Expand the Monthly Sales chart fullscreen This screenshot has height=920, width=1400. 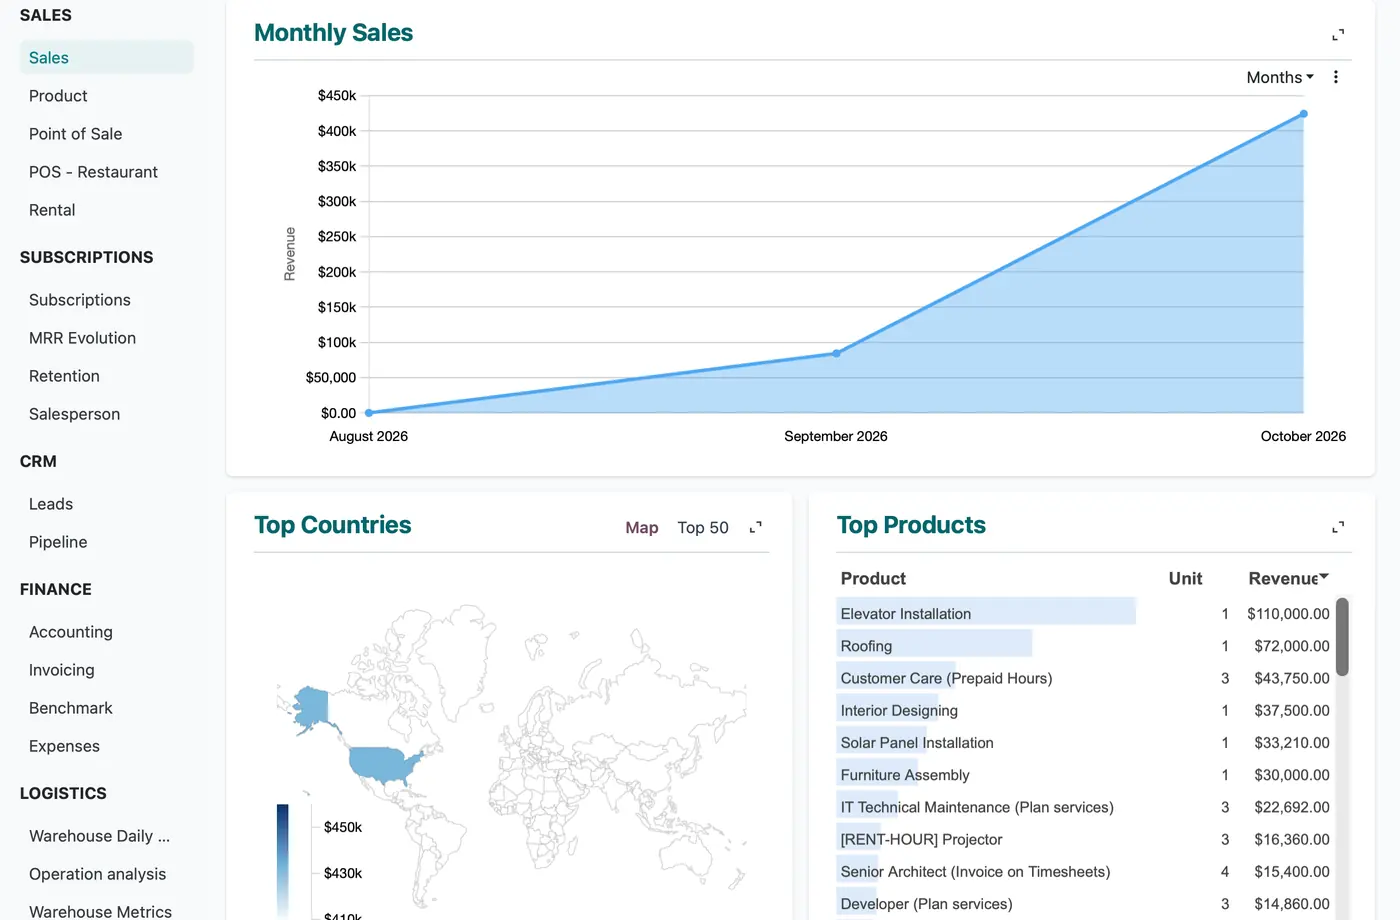point(1338,35)
